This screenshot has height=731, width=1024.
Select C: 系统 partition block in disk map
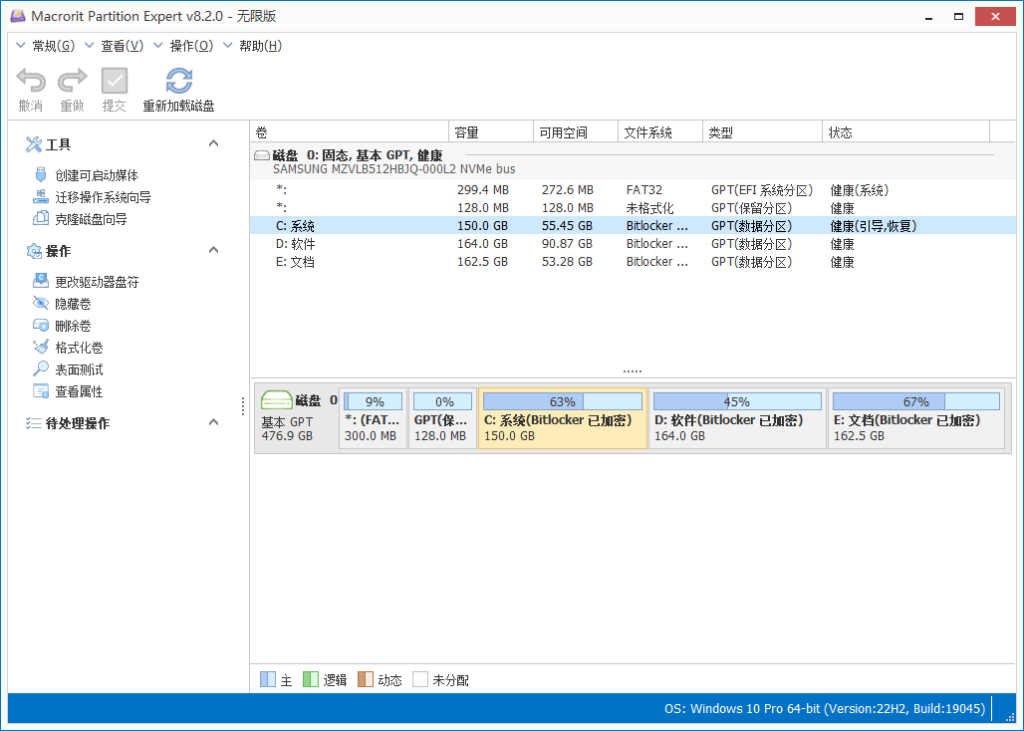563,418
